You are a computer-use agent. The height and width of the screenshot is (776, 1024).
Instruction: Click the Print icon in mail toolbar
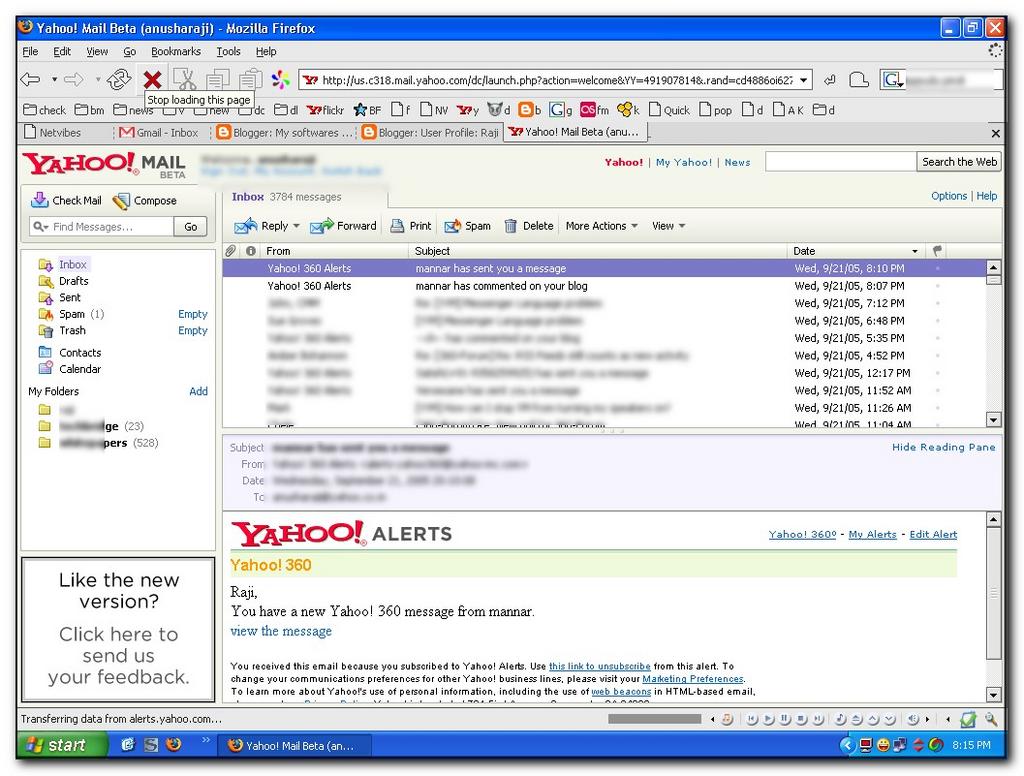tap(397, 226)
